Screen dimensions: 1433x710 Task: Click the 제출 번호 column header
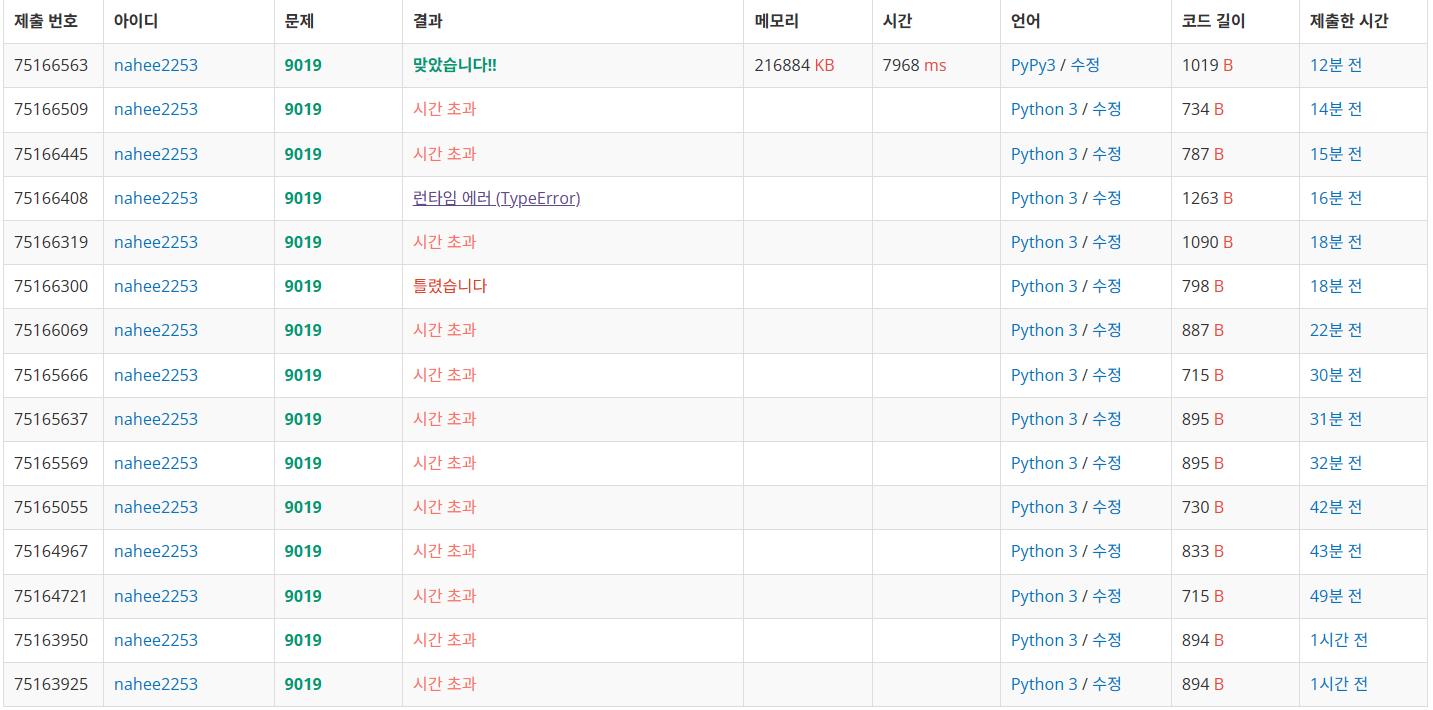click(46, 21)
